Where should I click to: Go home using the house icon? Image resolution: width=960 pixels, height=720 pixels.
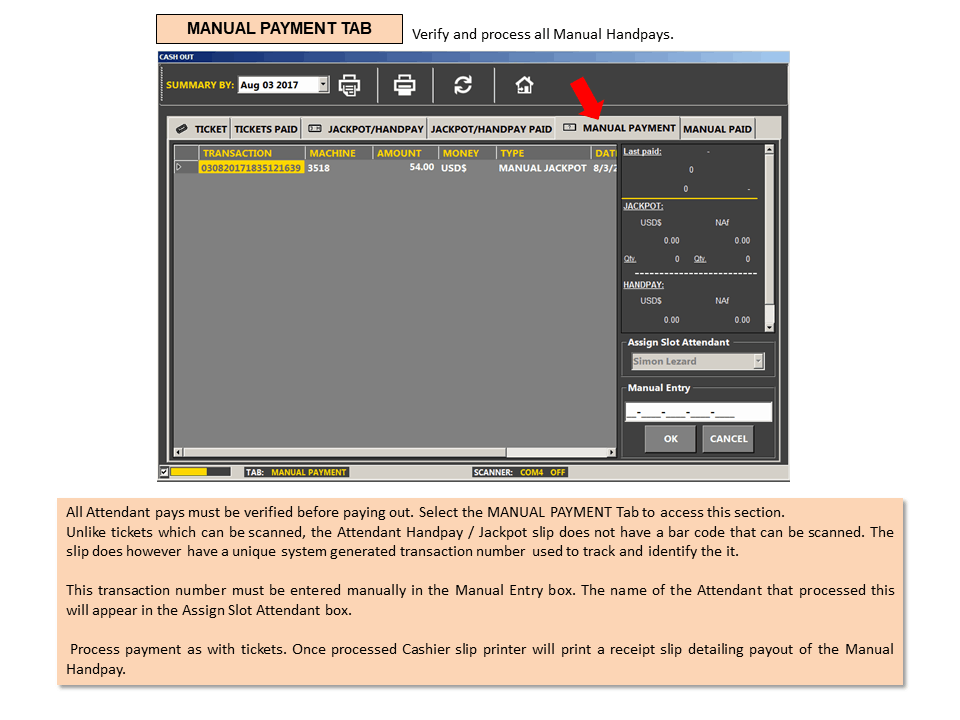[524, 84]
